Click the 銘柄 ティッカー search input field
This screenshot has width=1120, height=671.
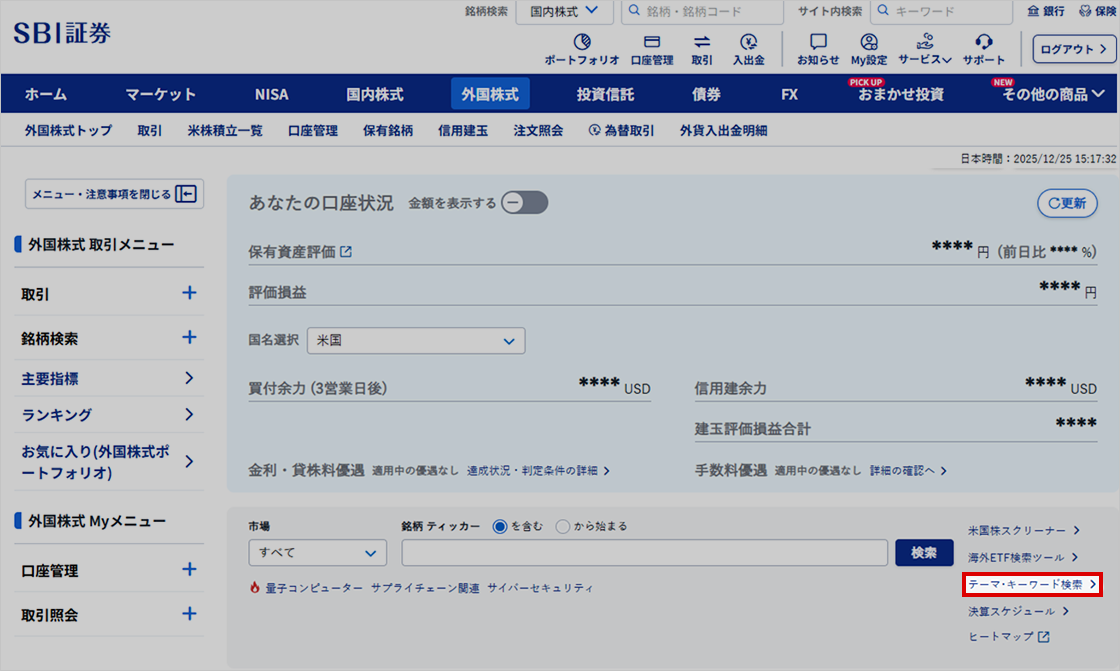coord(644,553)
